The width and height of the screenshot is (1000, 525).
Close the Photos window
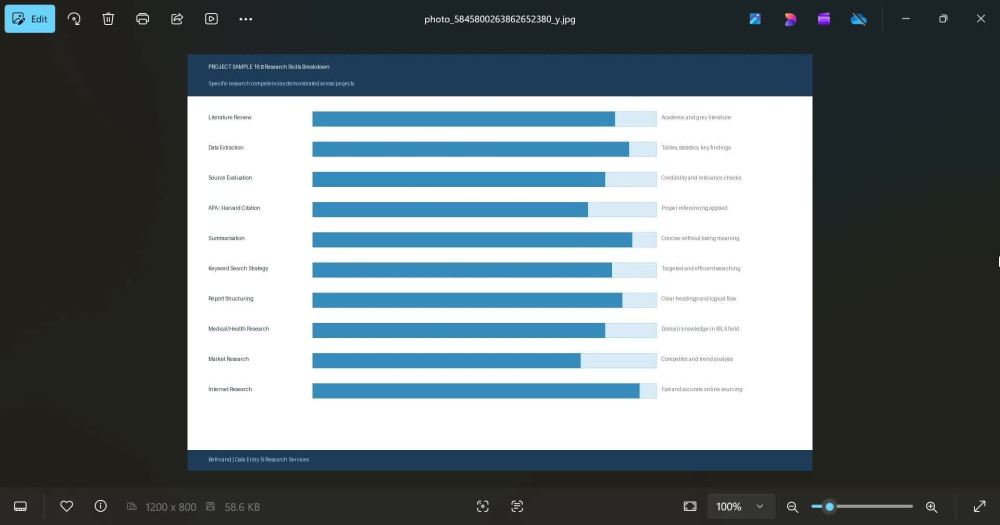coord(981,19)
